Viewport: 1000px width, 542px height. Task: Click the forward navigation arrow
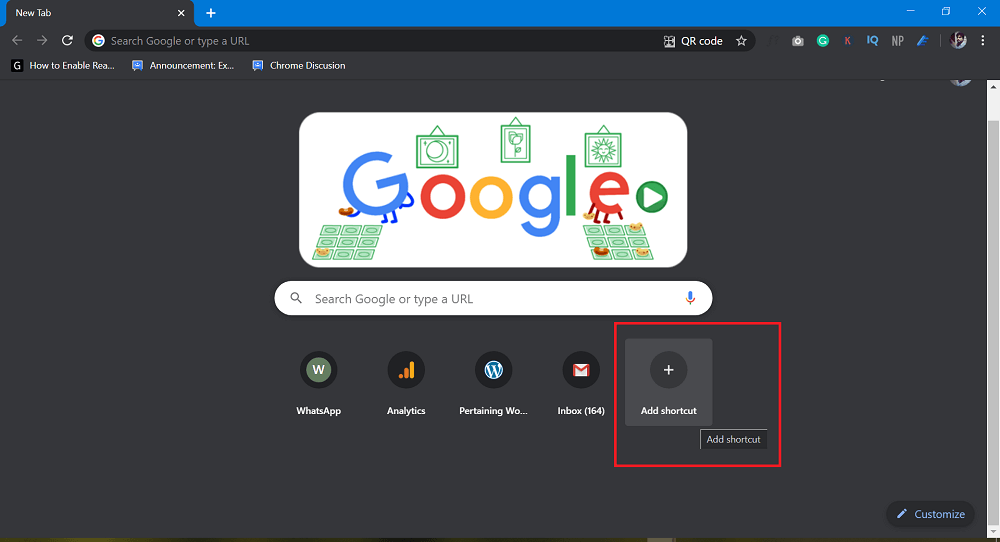(x=42, y=41)
